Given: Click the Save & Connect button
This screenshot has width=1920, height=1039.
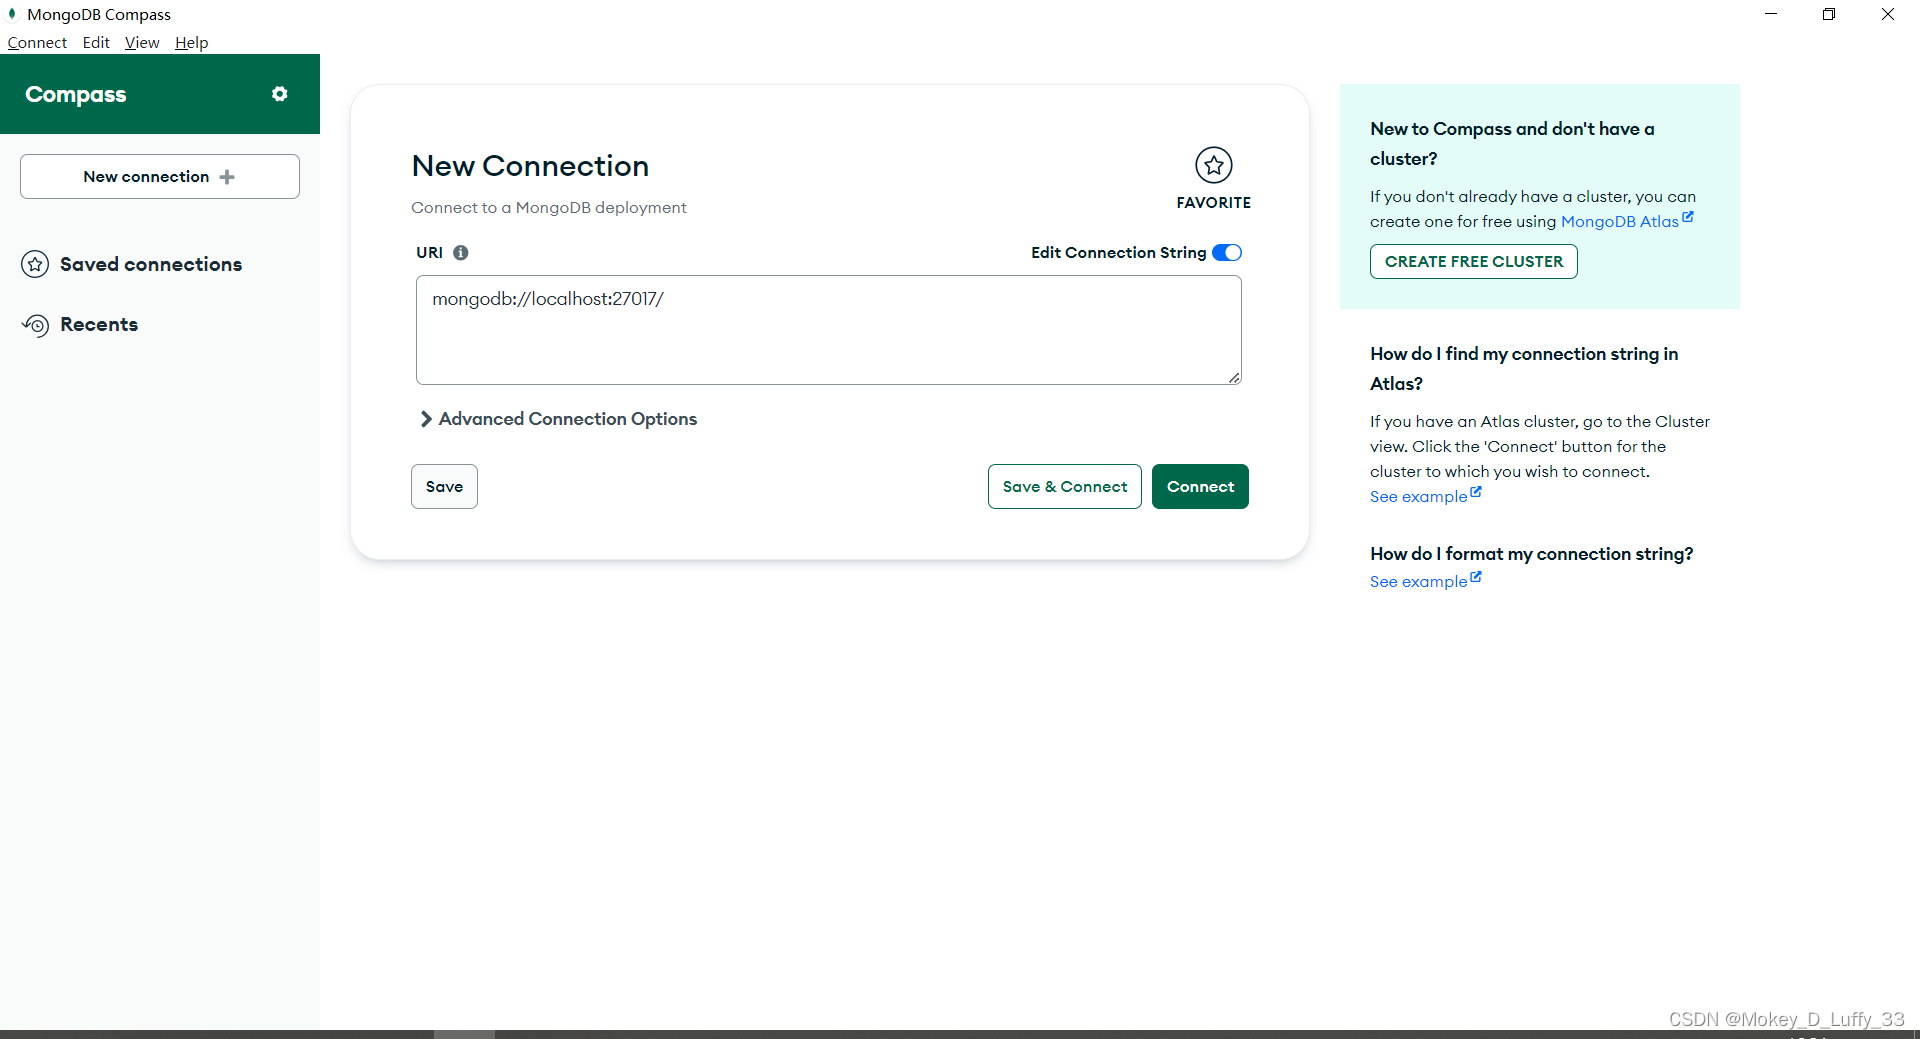Looking at the screenshot, I should (1065, 487).
